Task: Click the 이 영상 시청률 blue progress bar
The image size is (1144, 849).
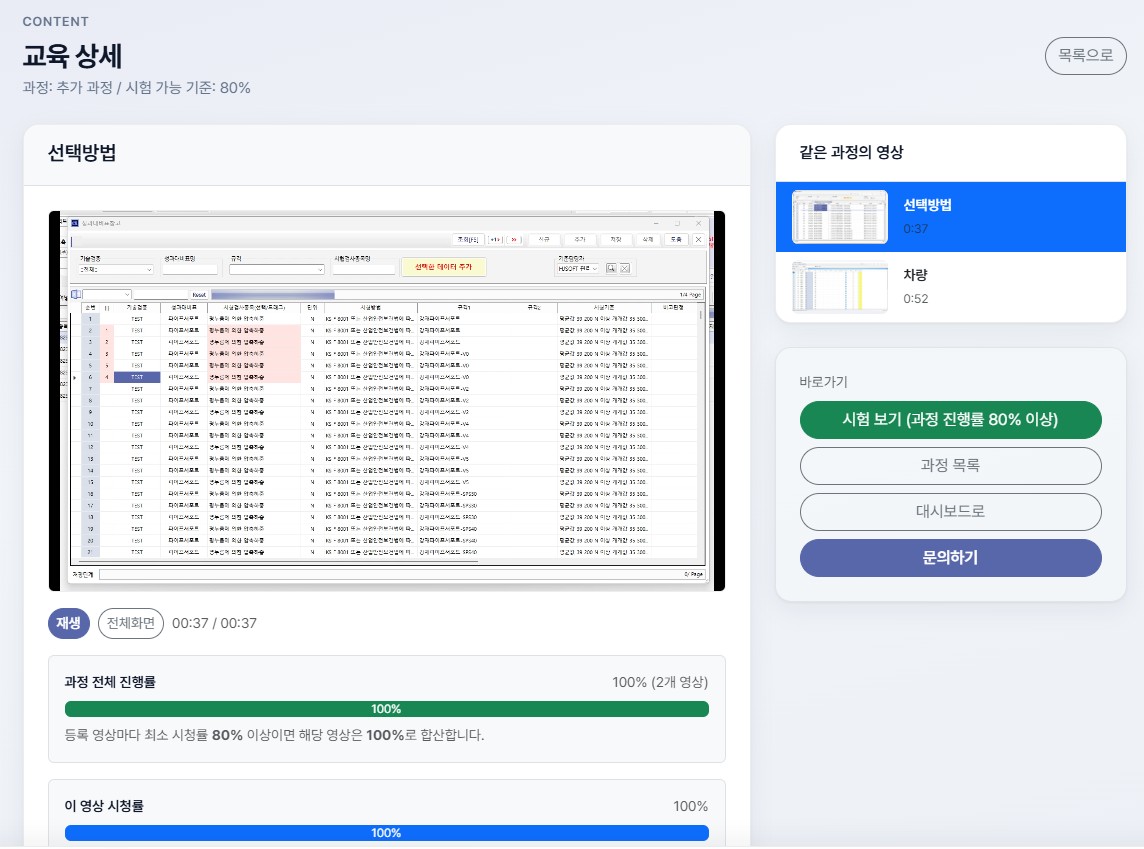Action: 387,833
